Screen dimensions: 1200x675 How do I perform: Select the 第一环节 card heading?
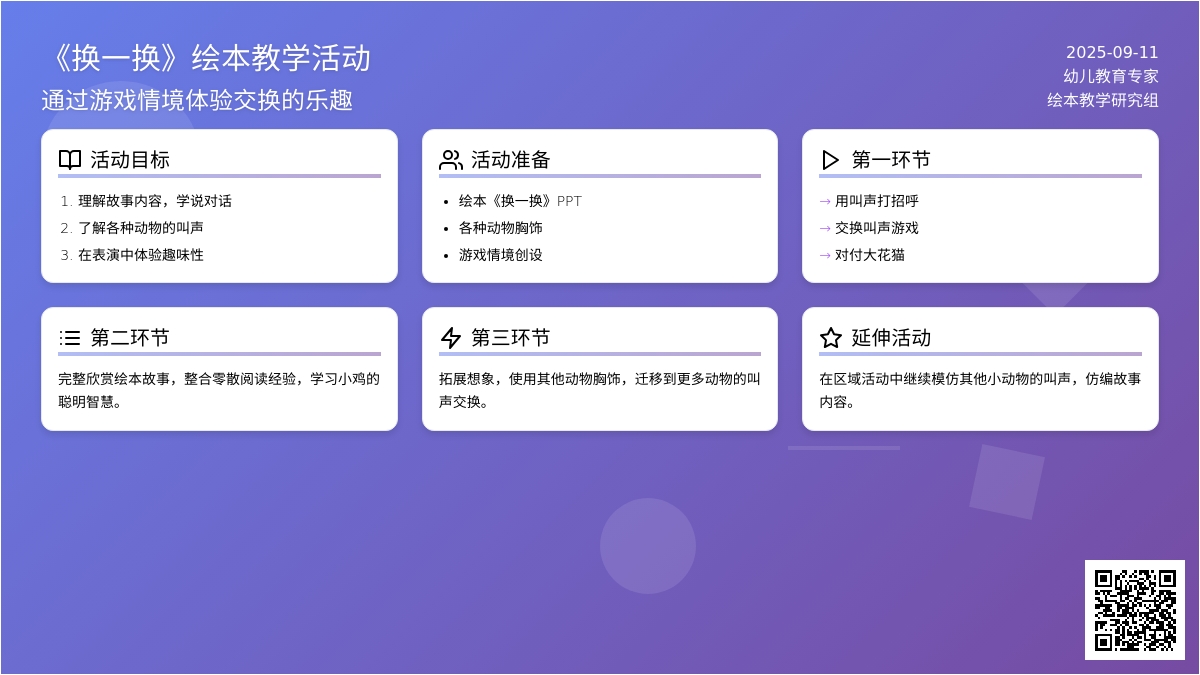891,160
